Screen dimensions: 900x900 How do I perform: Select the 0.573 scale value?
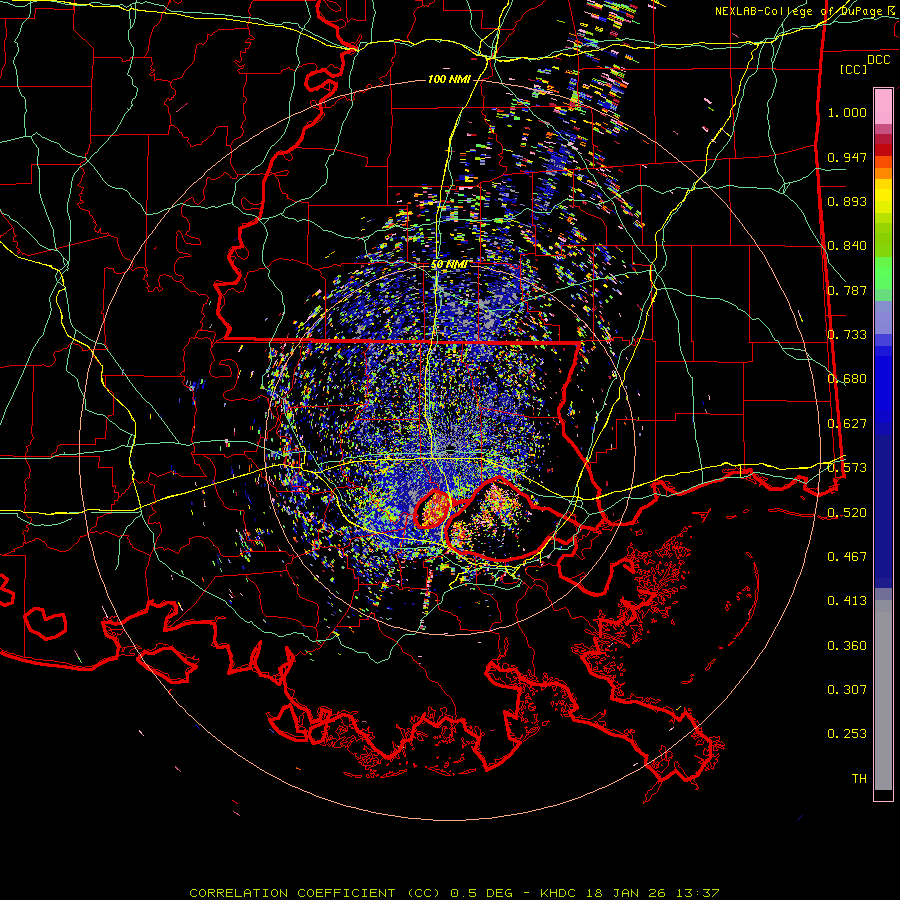tap(847, 468)
